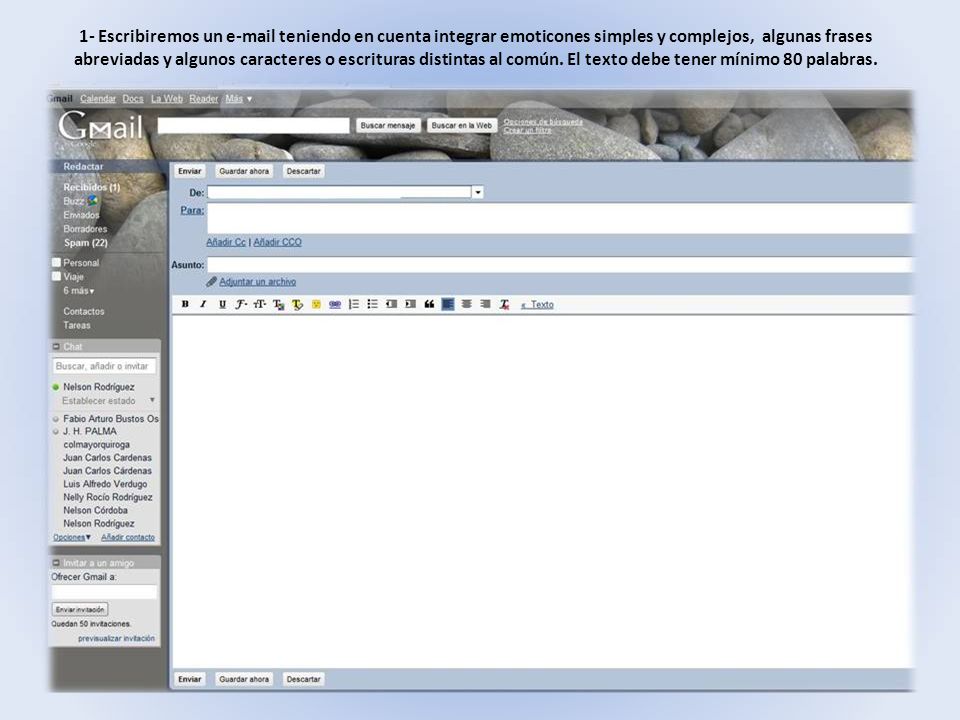The height and width of the screenshot is (720, 960).
Task: Open La Web from the top bar
Action: click(x=167, y=99)
